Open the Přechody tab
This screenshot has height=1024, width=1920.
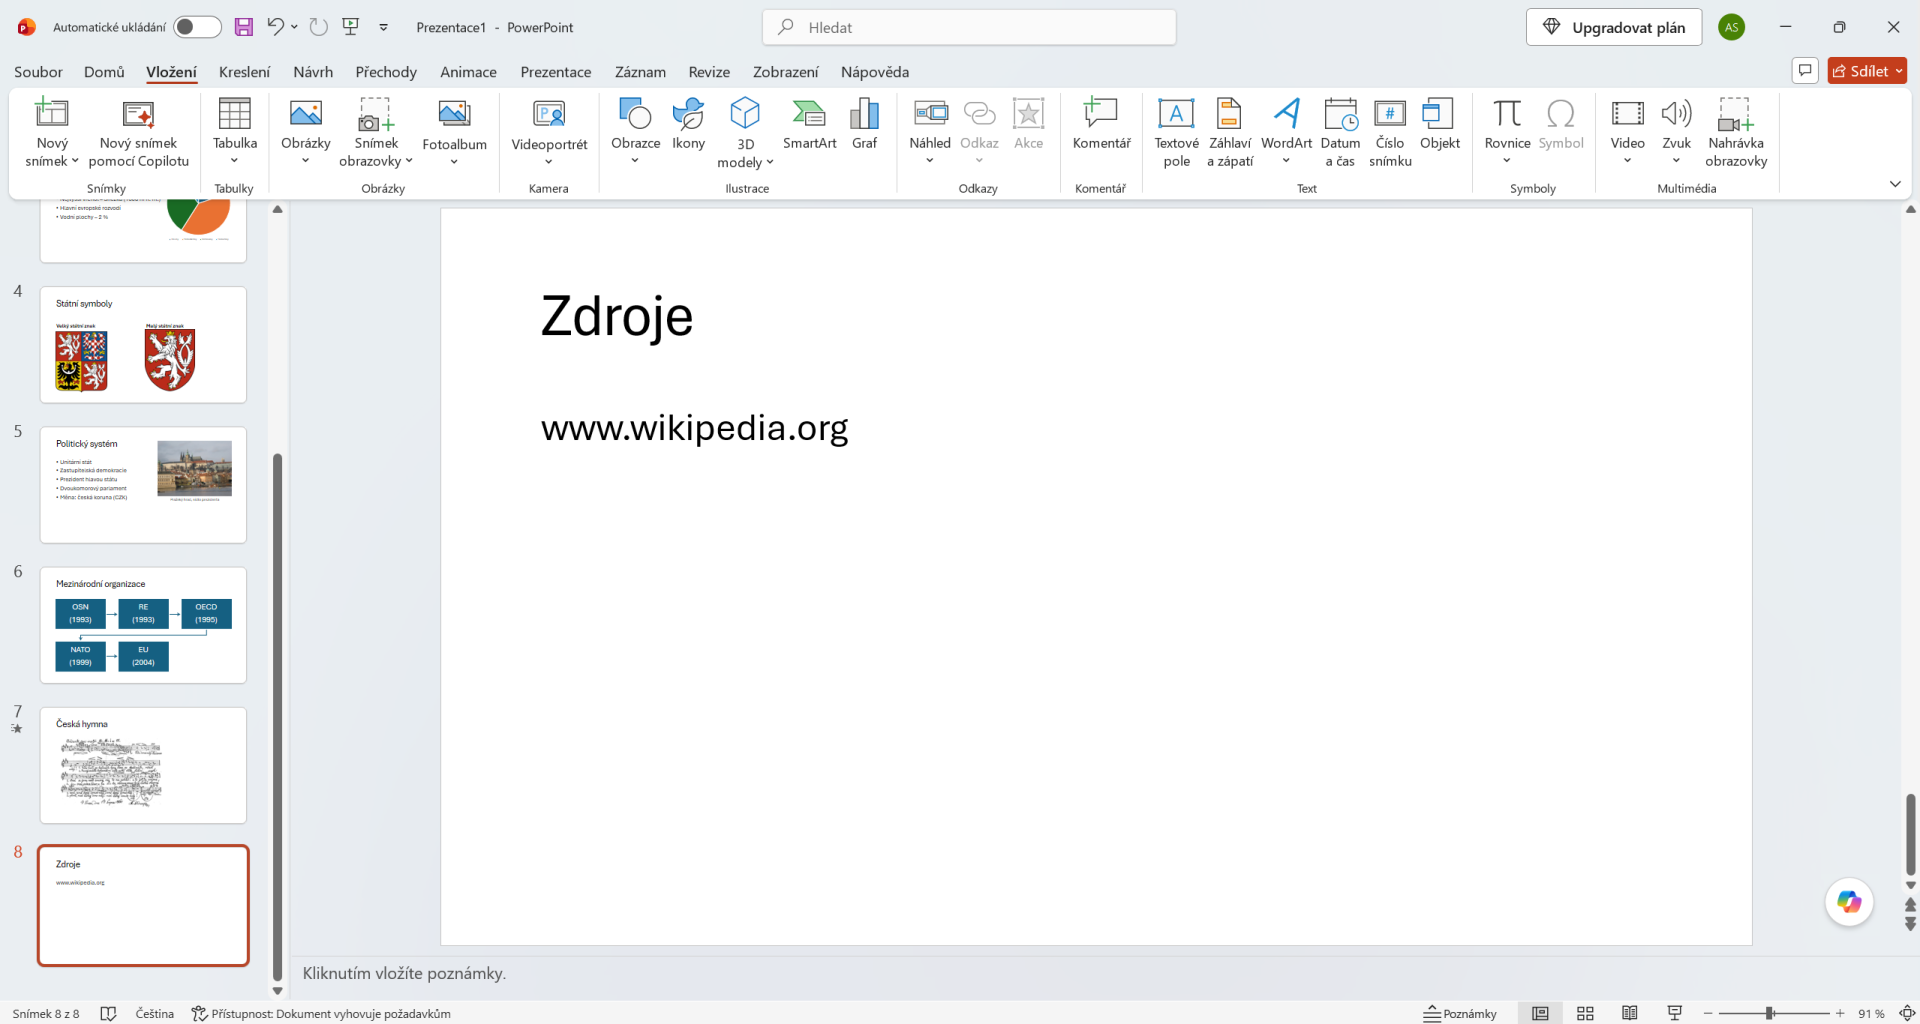coord(386,72)
